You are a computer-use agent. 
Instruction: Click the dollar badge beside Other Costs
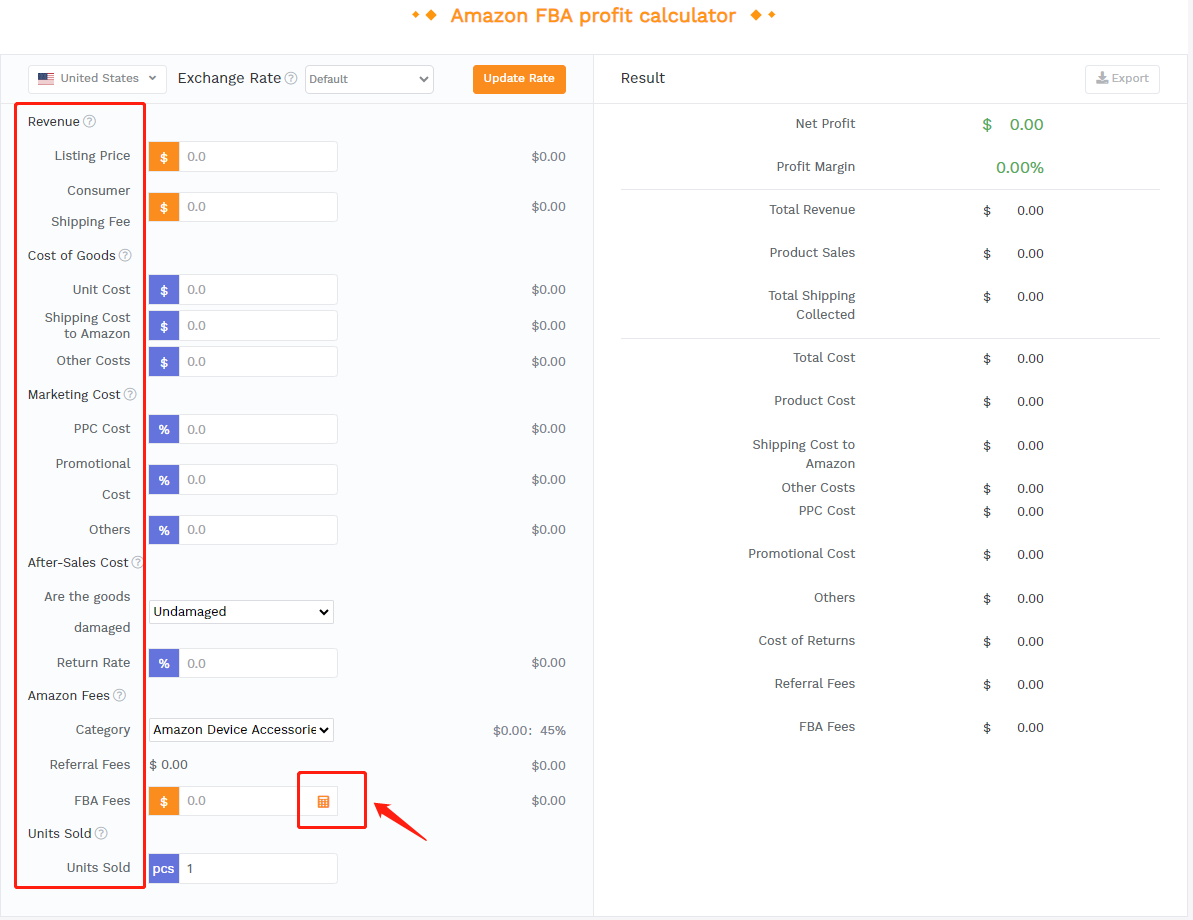[164, 361]
